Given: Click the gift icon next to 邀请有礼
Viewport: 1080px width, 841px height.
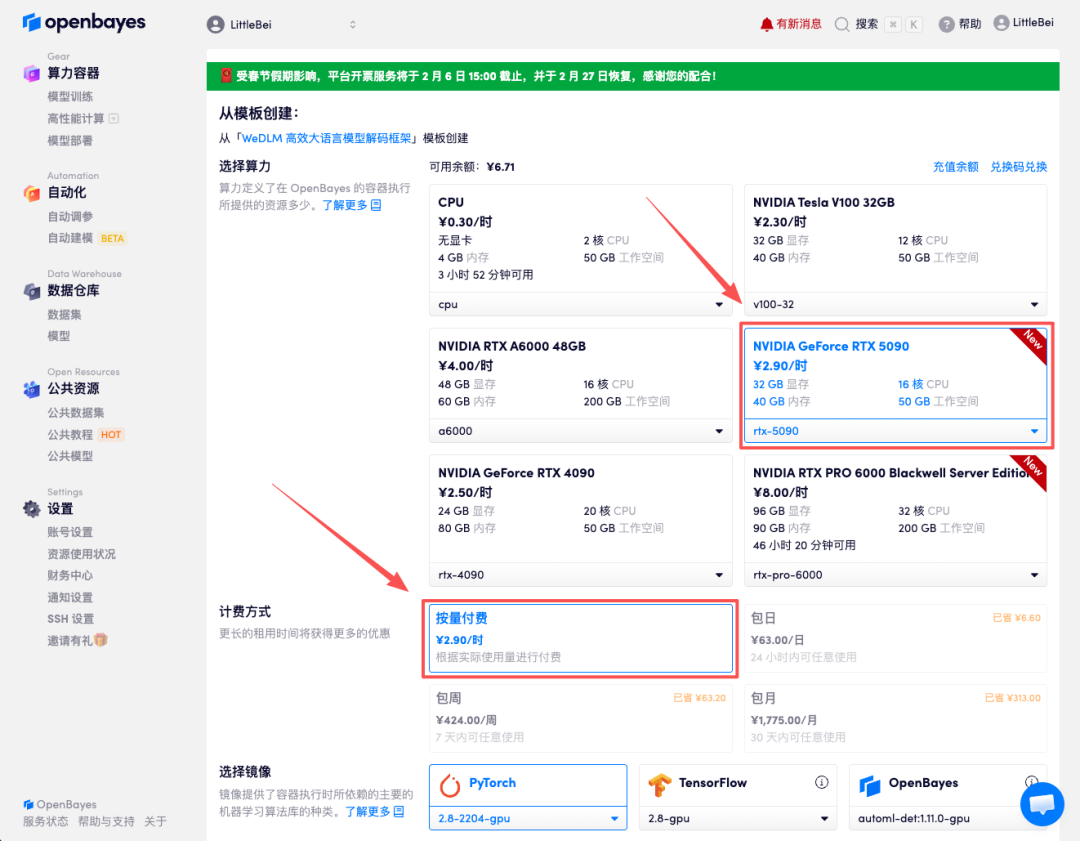Looking at the screenshot, I should [x=101, y=640].
